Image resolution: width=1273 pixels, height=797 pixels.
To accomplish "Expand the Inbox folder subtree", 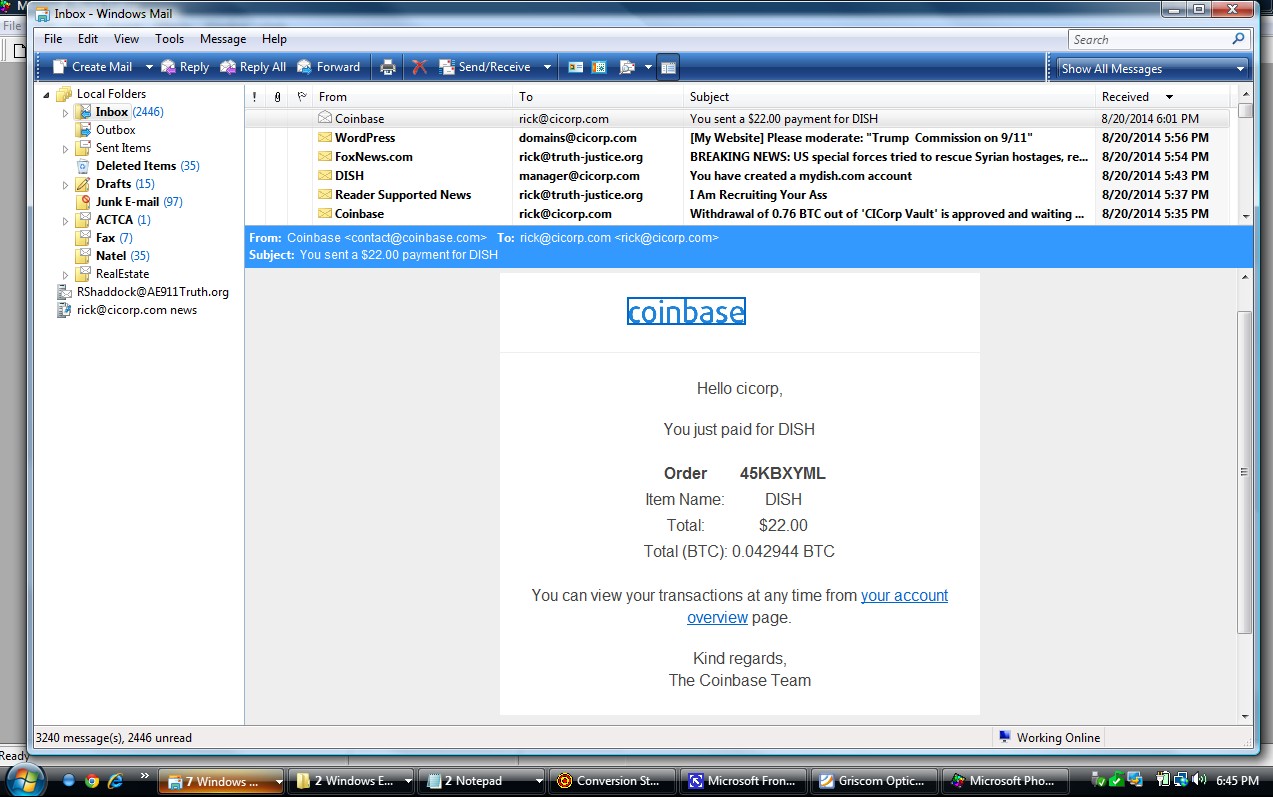I will pyautogui.click(x=66, y=112).
